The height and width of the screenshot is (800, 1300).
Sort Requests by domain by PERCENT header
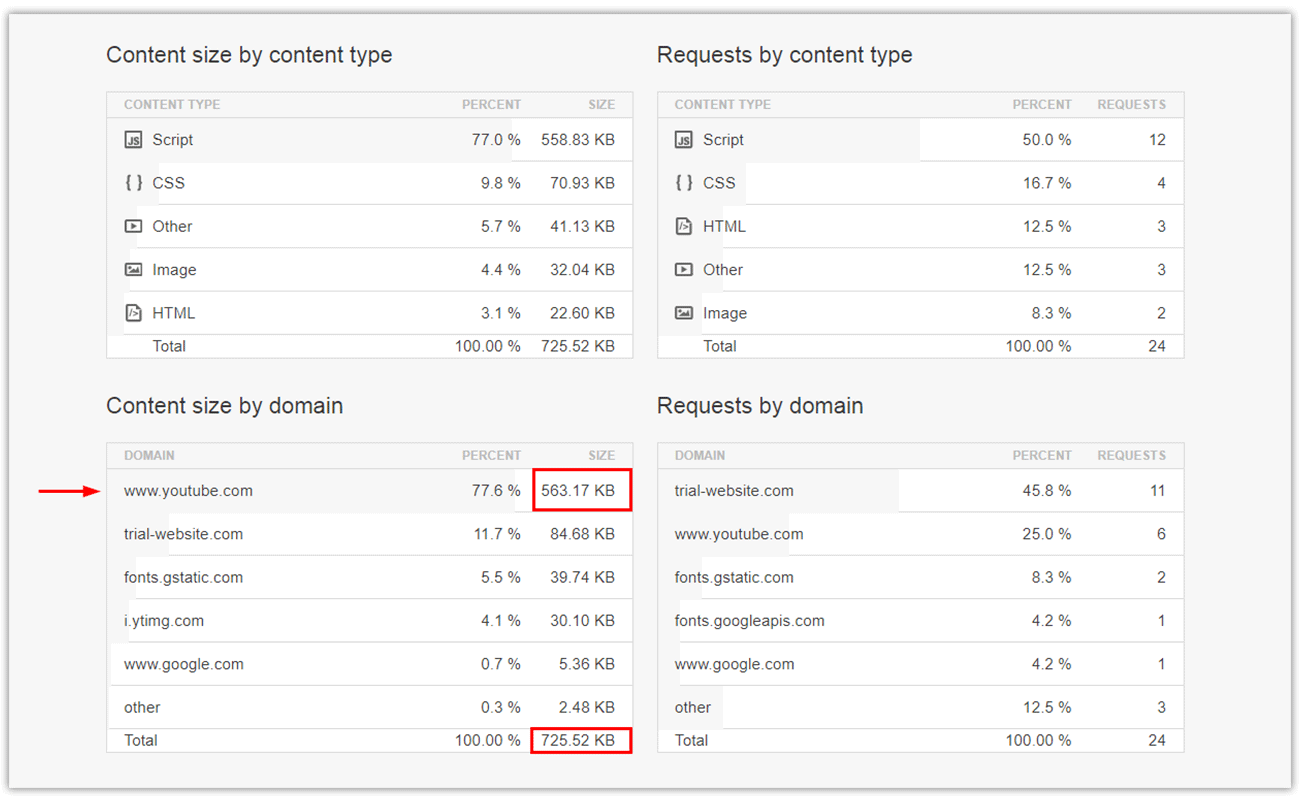coord(1042,455)
